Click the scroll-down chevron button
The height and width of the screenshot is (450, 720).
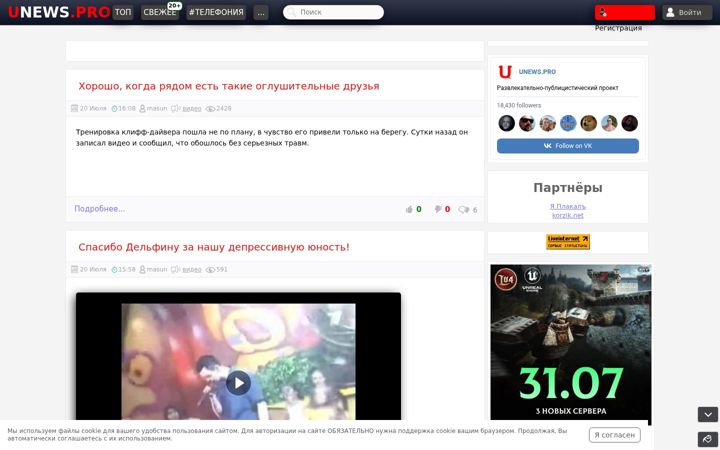coord(708,414)
